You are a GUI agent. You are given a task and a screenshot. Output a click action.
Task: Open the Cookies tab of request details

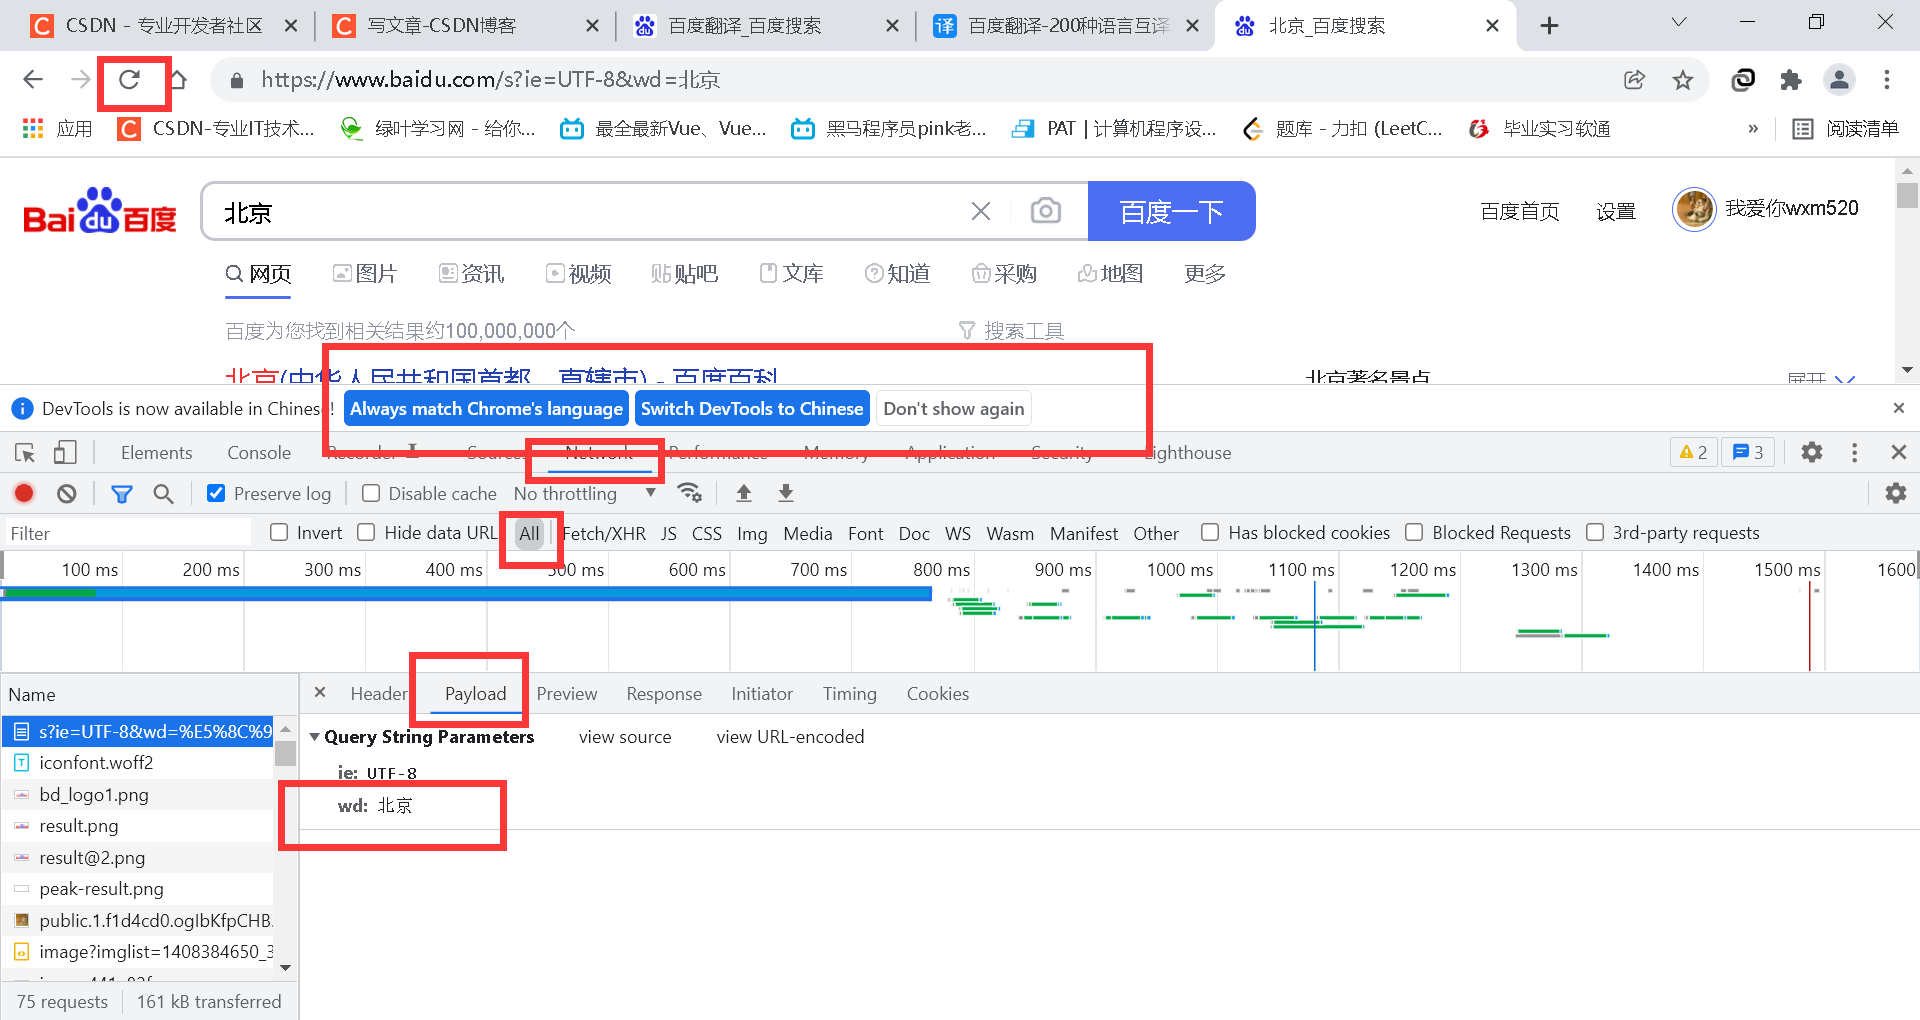coord(938,694)
